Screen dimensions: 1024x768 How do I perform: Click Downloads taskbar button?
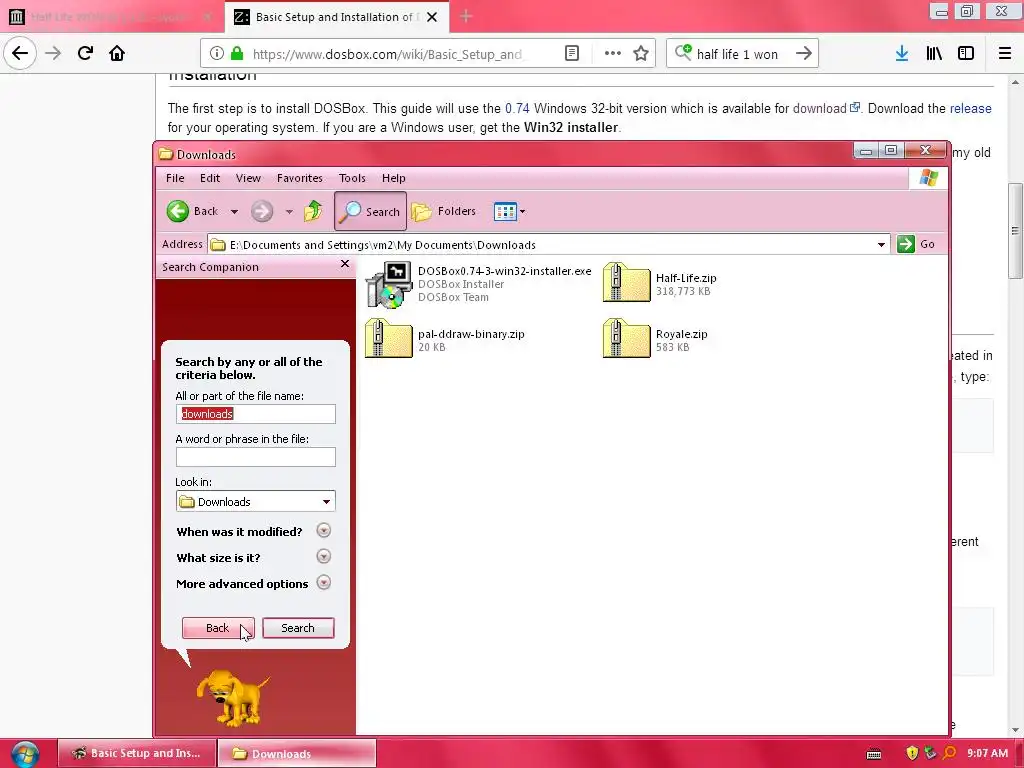click(296, 753)
